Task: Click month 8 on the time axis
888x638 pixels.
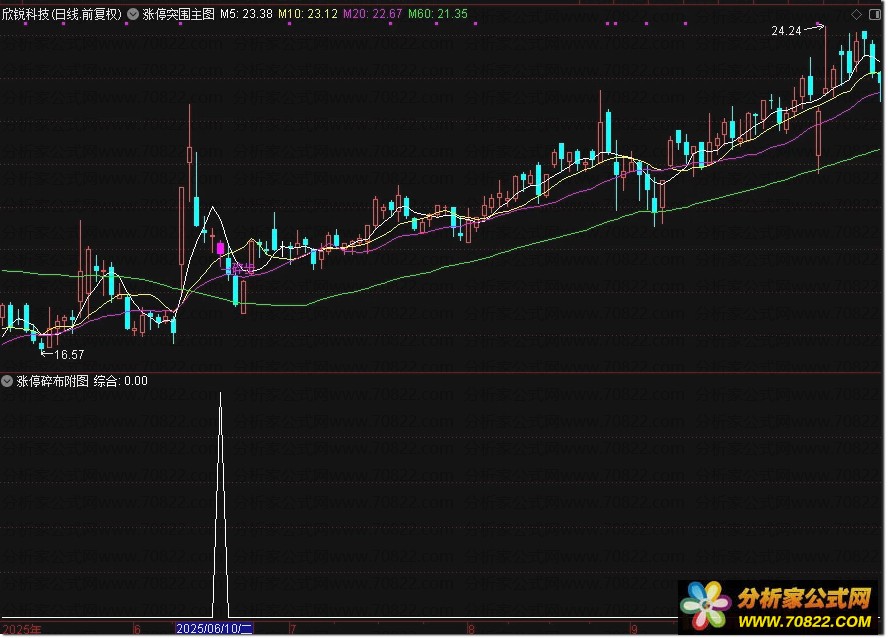Action: [471, 629]
